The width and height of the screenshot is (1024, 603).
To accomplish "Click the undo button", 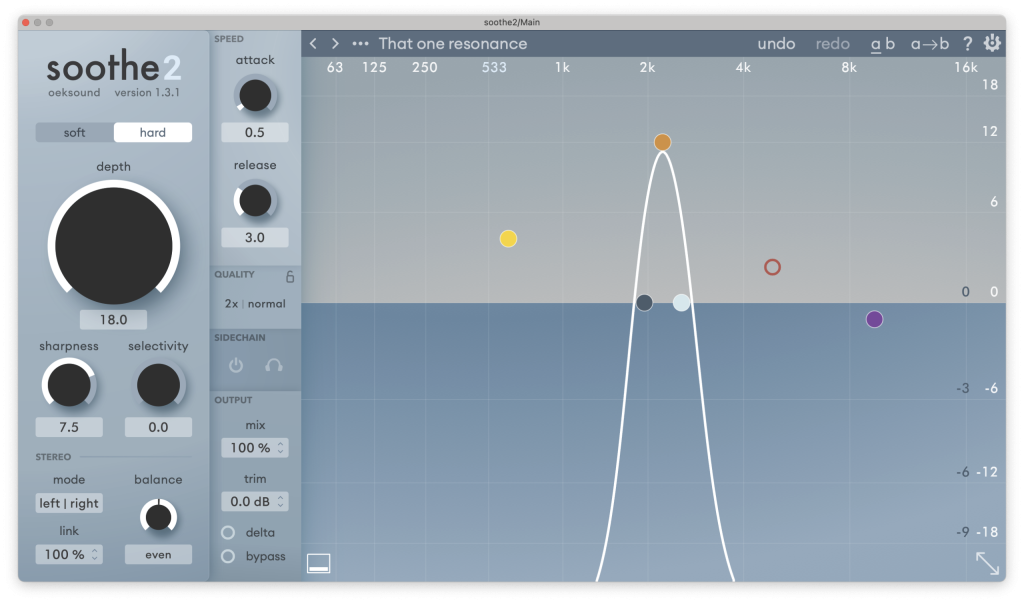I will pos(776,44).
